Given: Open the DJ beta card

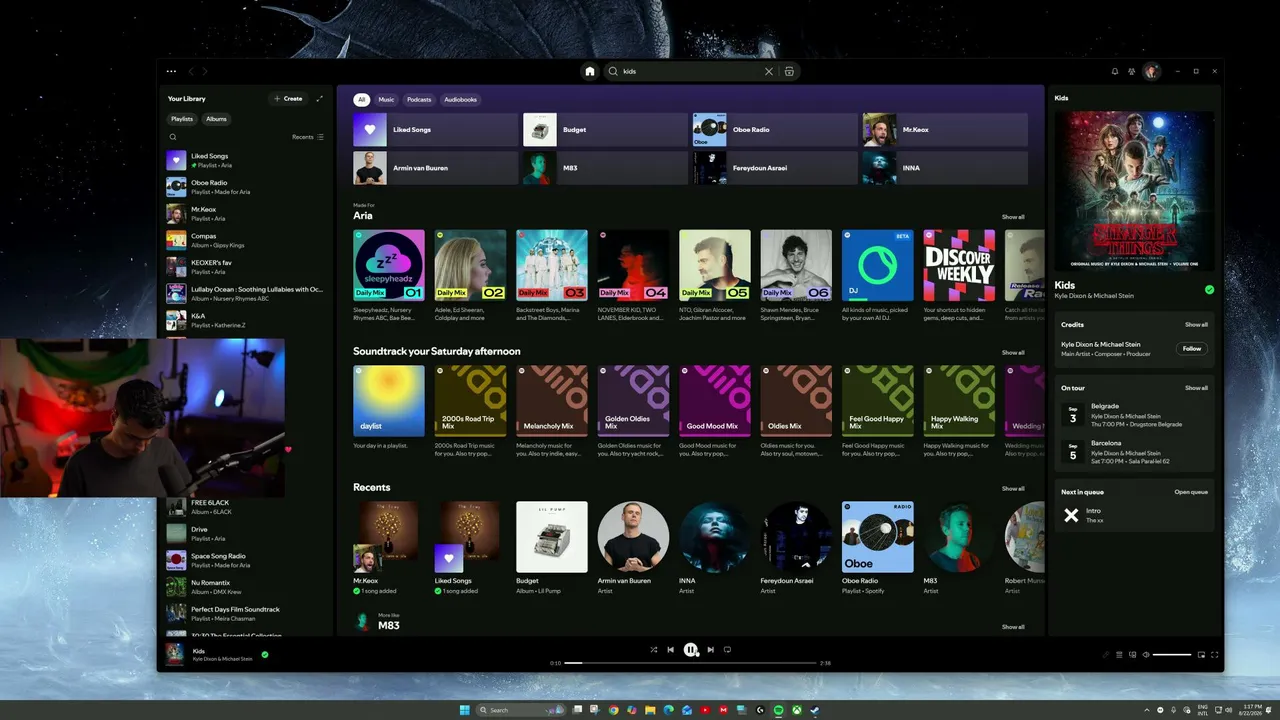Looking at the screenshot, I should coord(877,265).
